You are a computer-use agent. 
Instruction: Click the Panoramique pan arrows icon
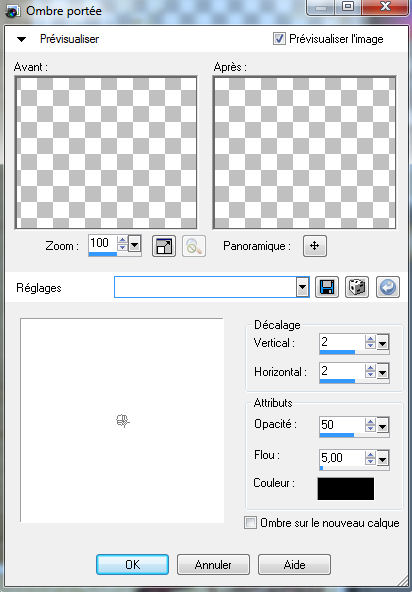pos(315,246)
